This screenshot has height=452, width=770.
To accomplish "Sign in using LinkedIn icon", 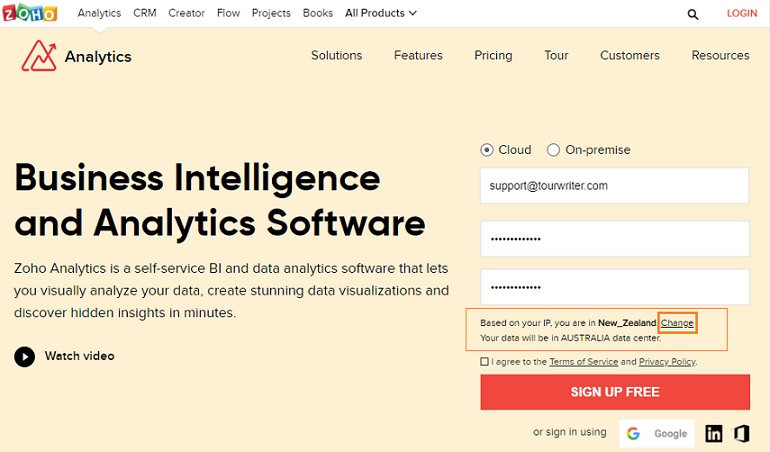I will 714,433.
